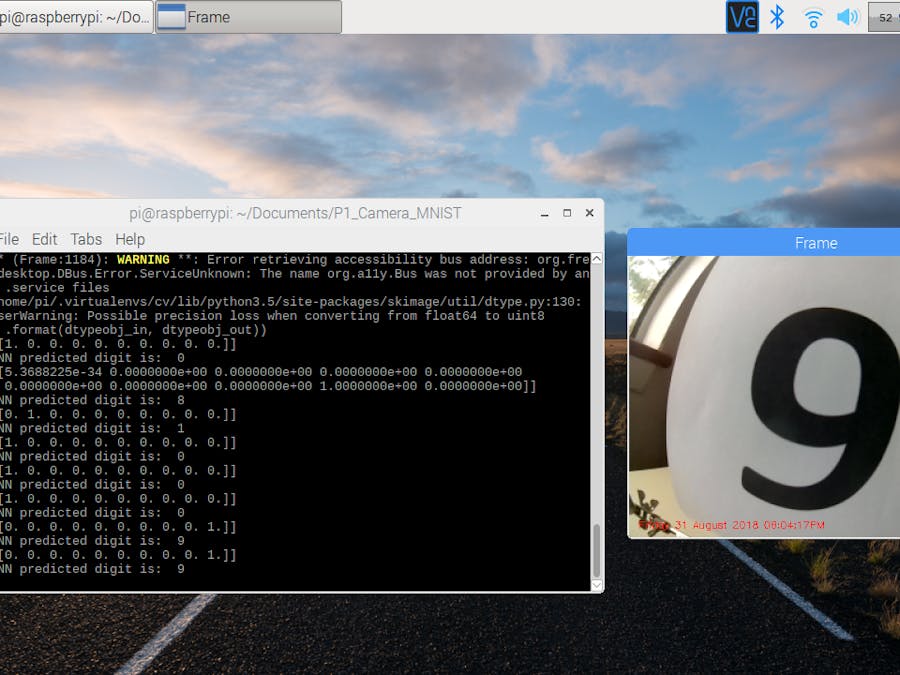Open the Help menu of the terminal
This screenshot has width=900, height=675.
pos(129,239)
